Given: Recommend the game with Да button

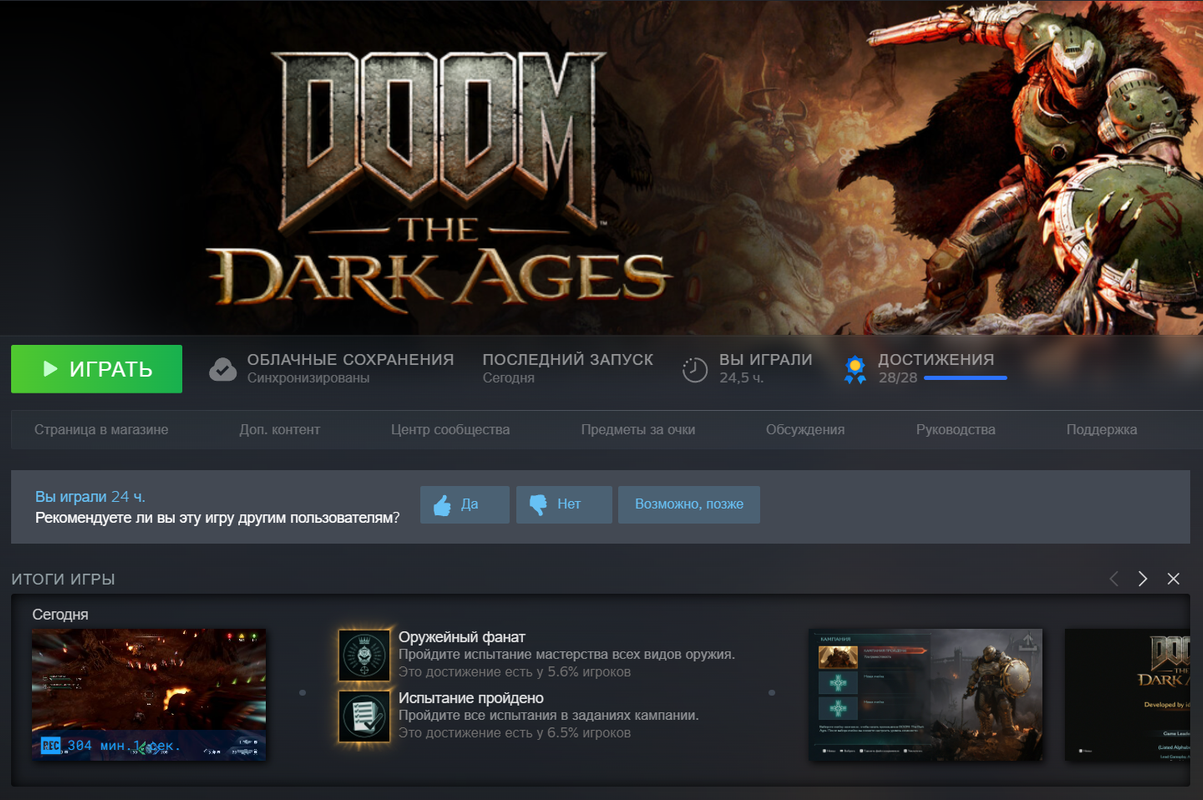Looking at the screenshot, I should (465, 505).
